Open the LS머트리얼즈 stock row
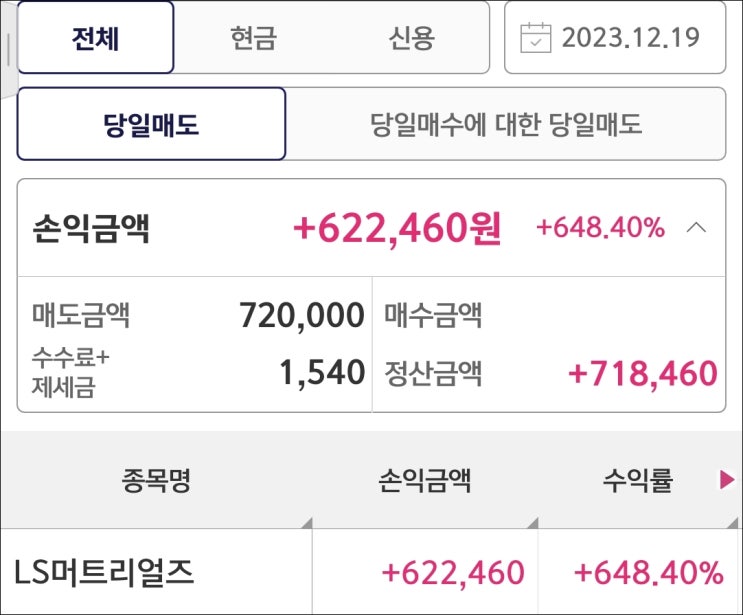 point(104,573)
